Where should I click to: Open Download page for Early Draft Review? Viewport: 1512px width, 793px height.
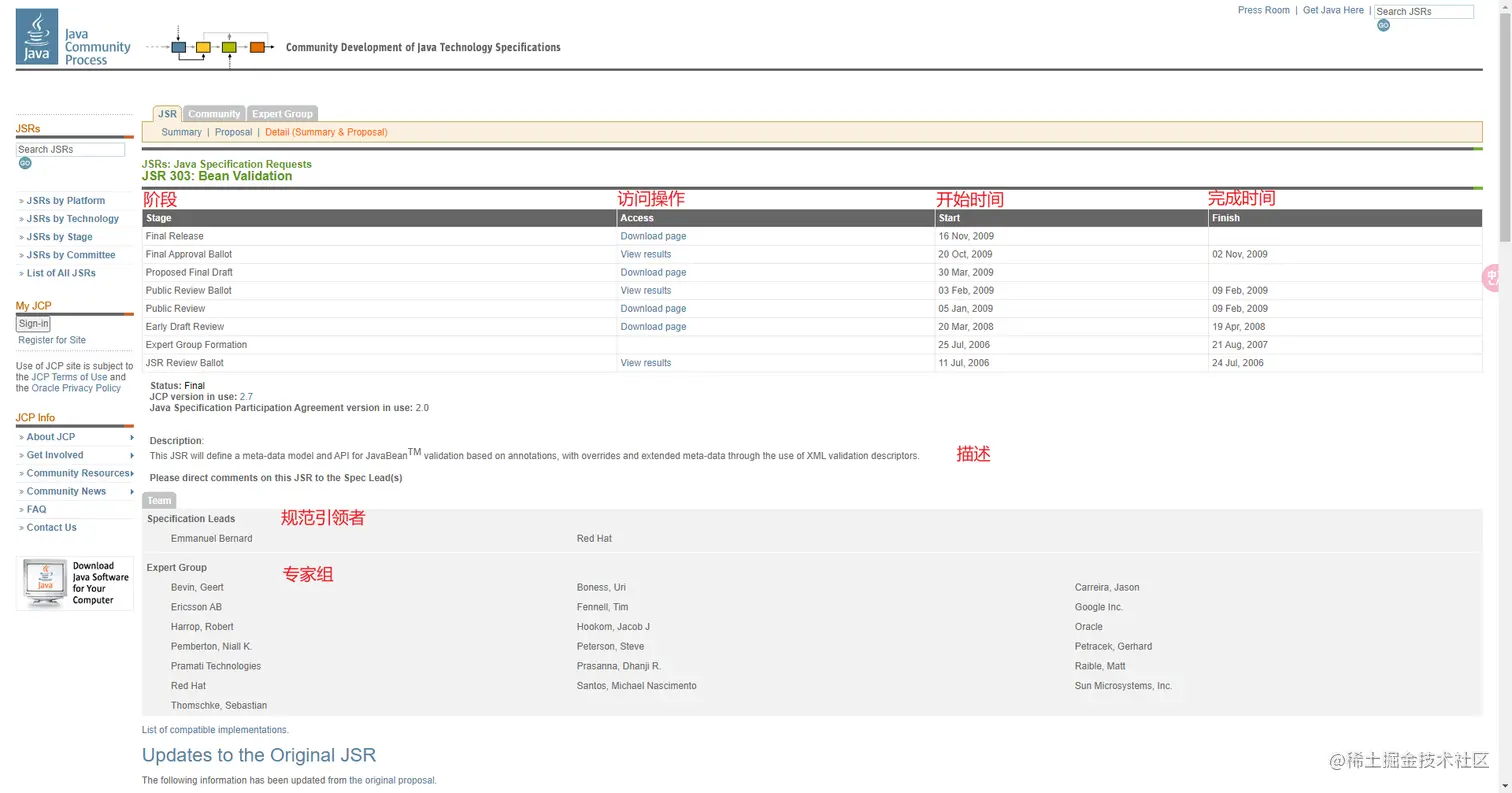653,326
